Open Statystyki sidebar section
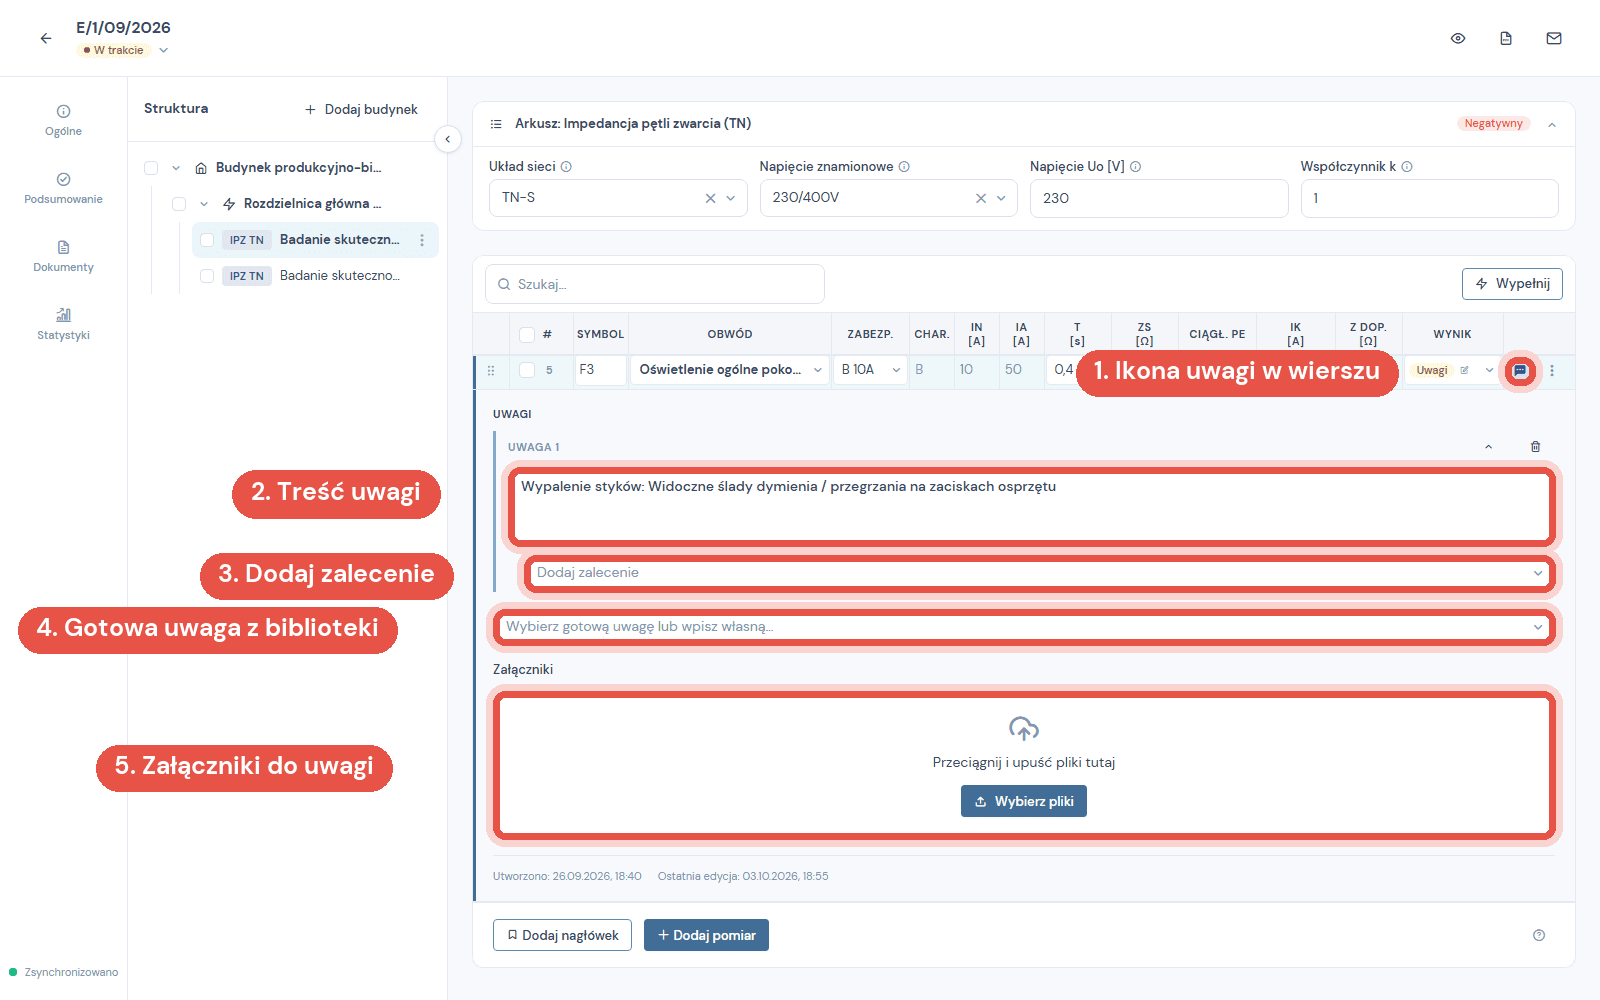The width and height of the screenshot is (1600, 1000). (x=63, y=324)
